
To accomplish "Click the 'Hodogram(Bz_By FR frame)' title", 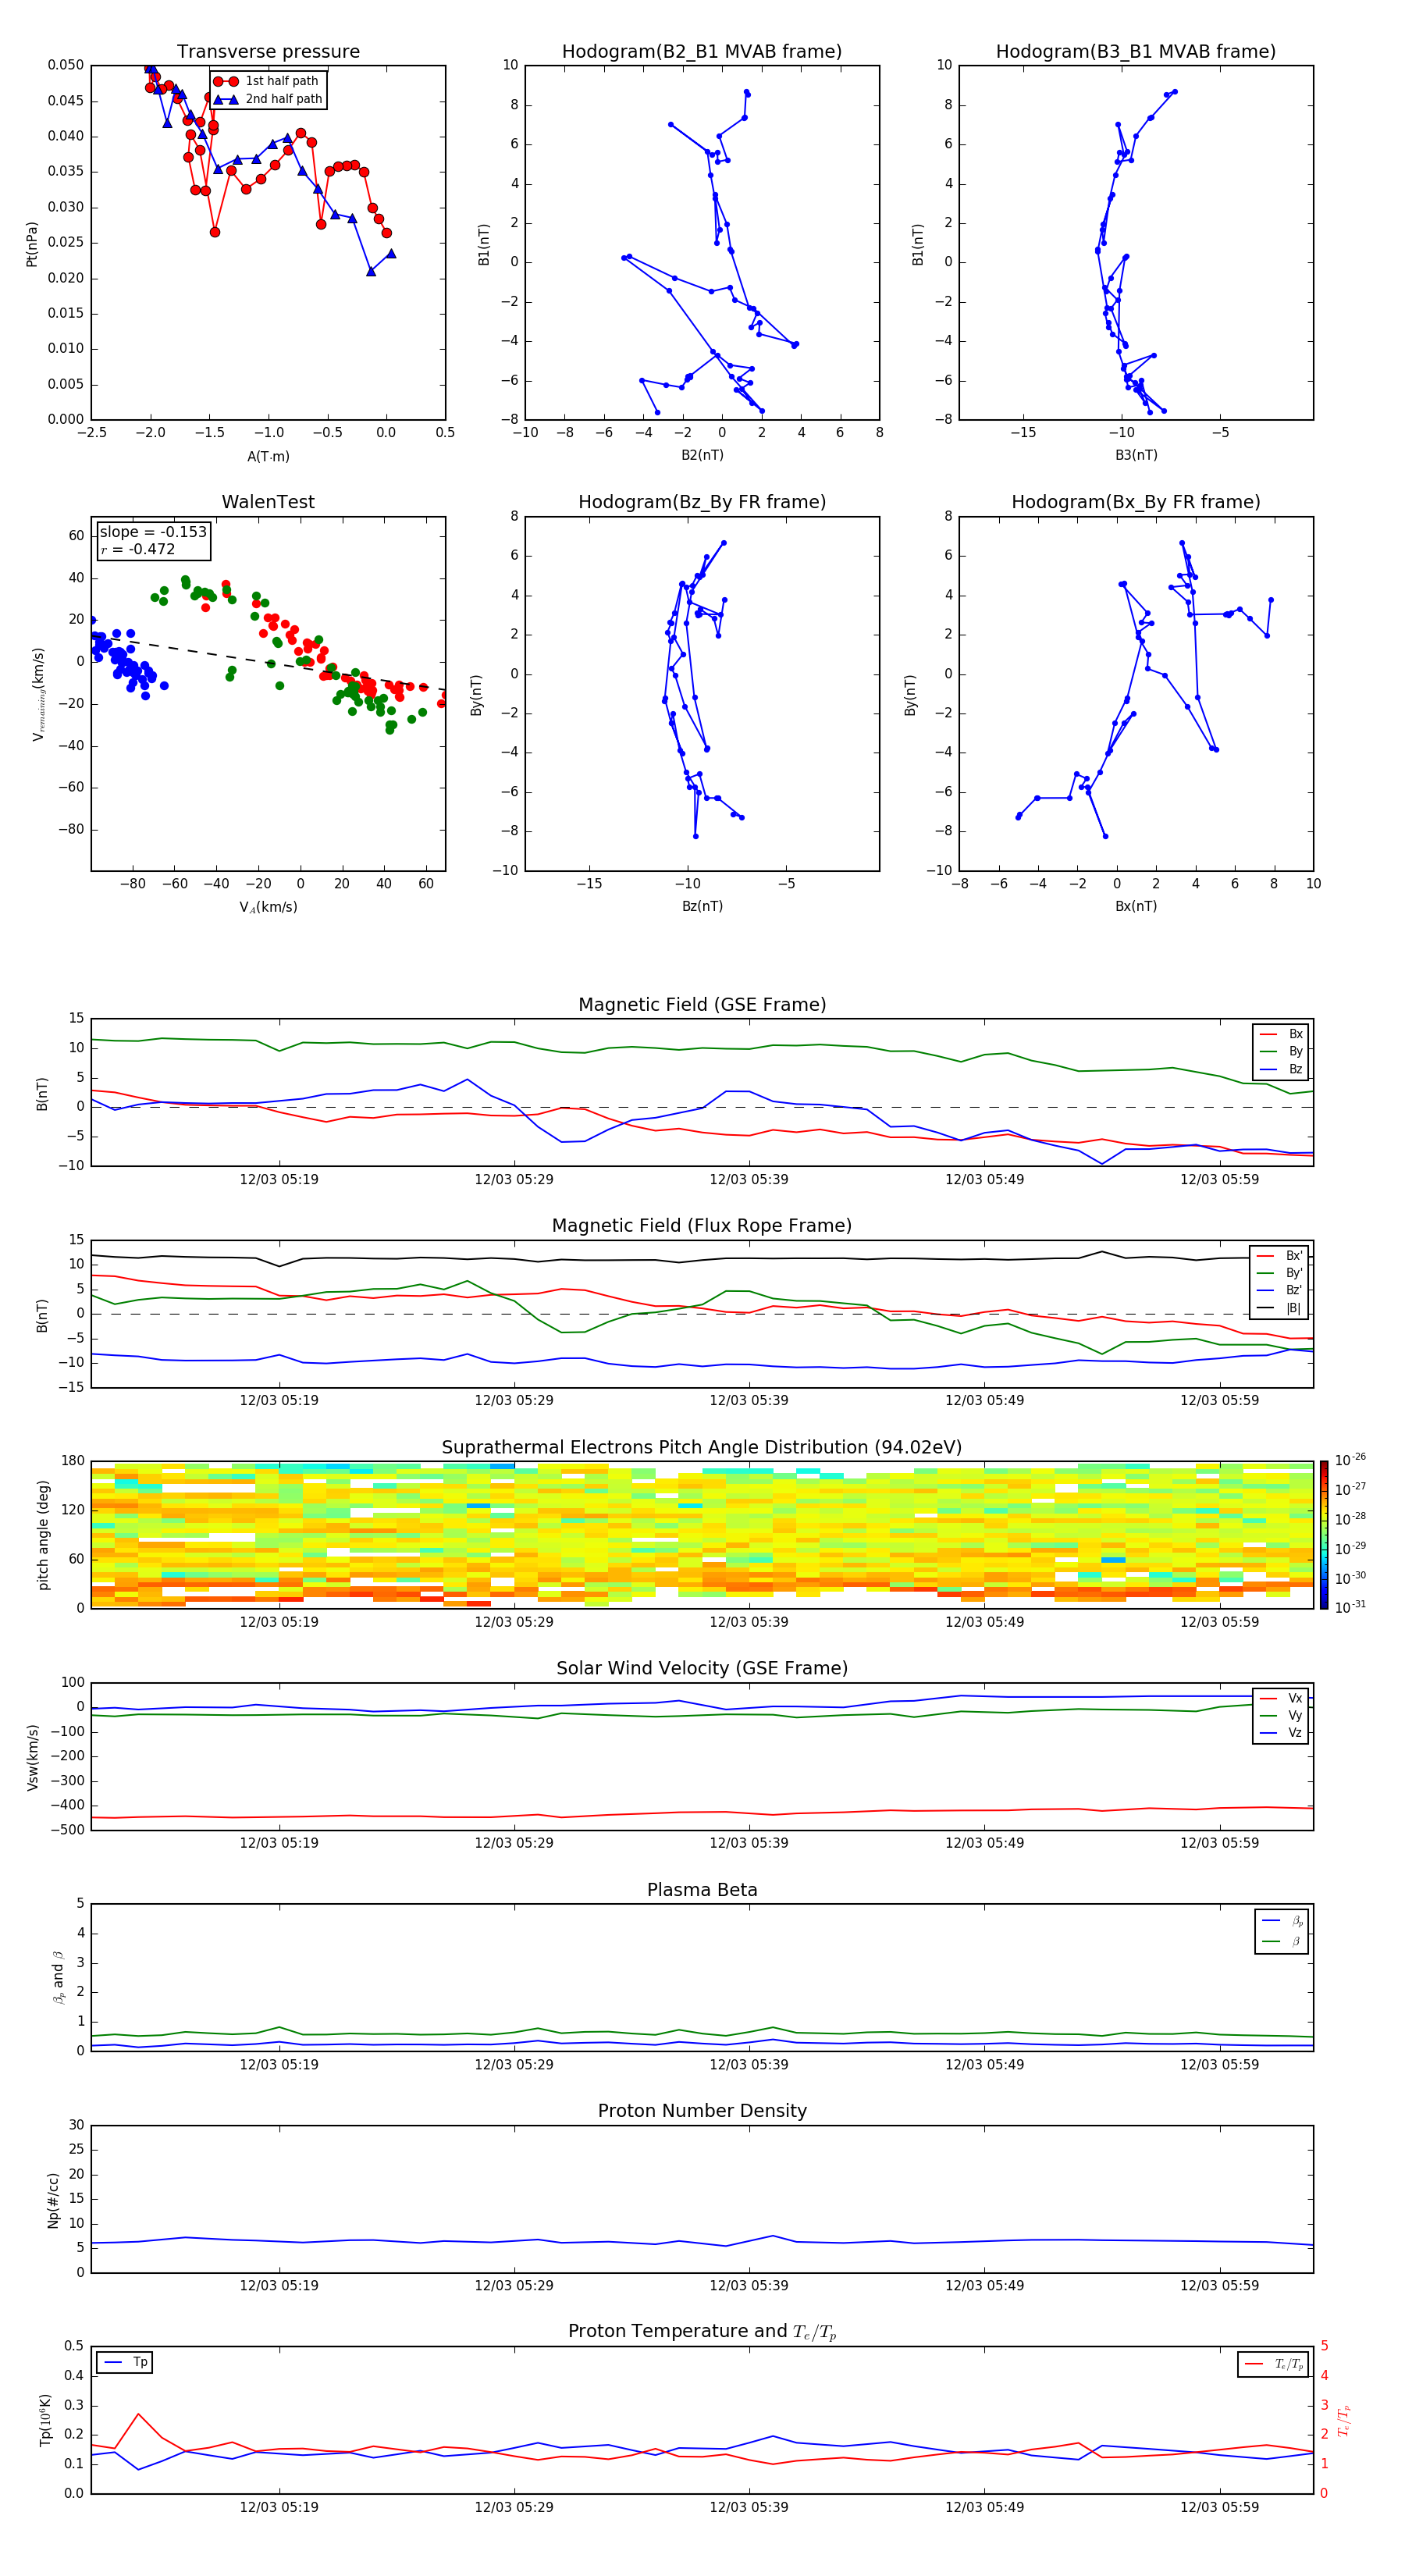I will click(702, 502).
